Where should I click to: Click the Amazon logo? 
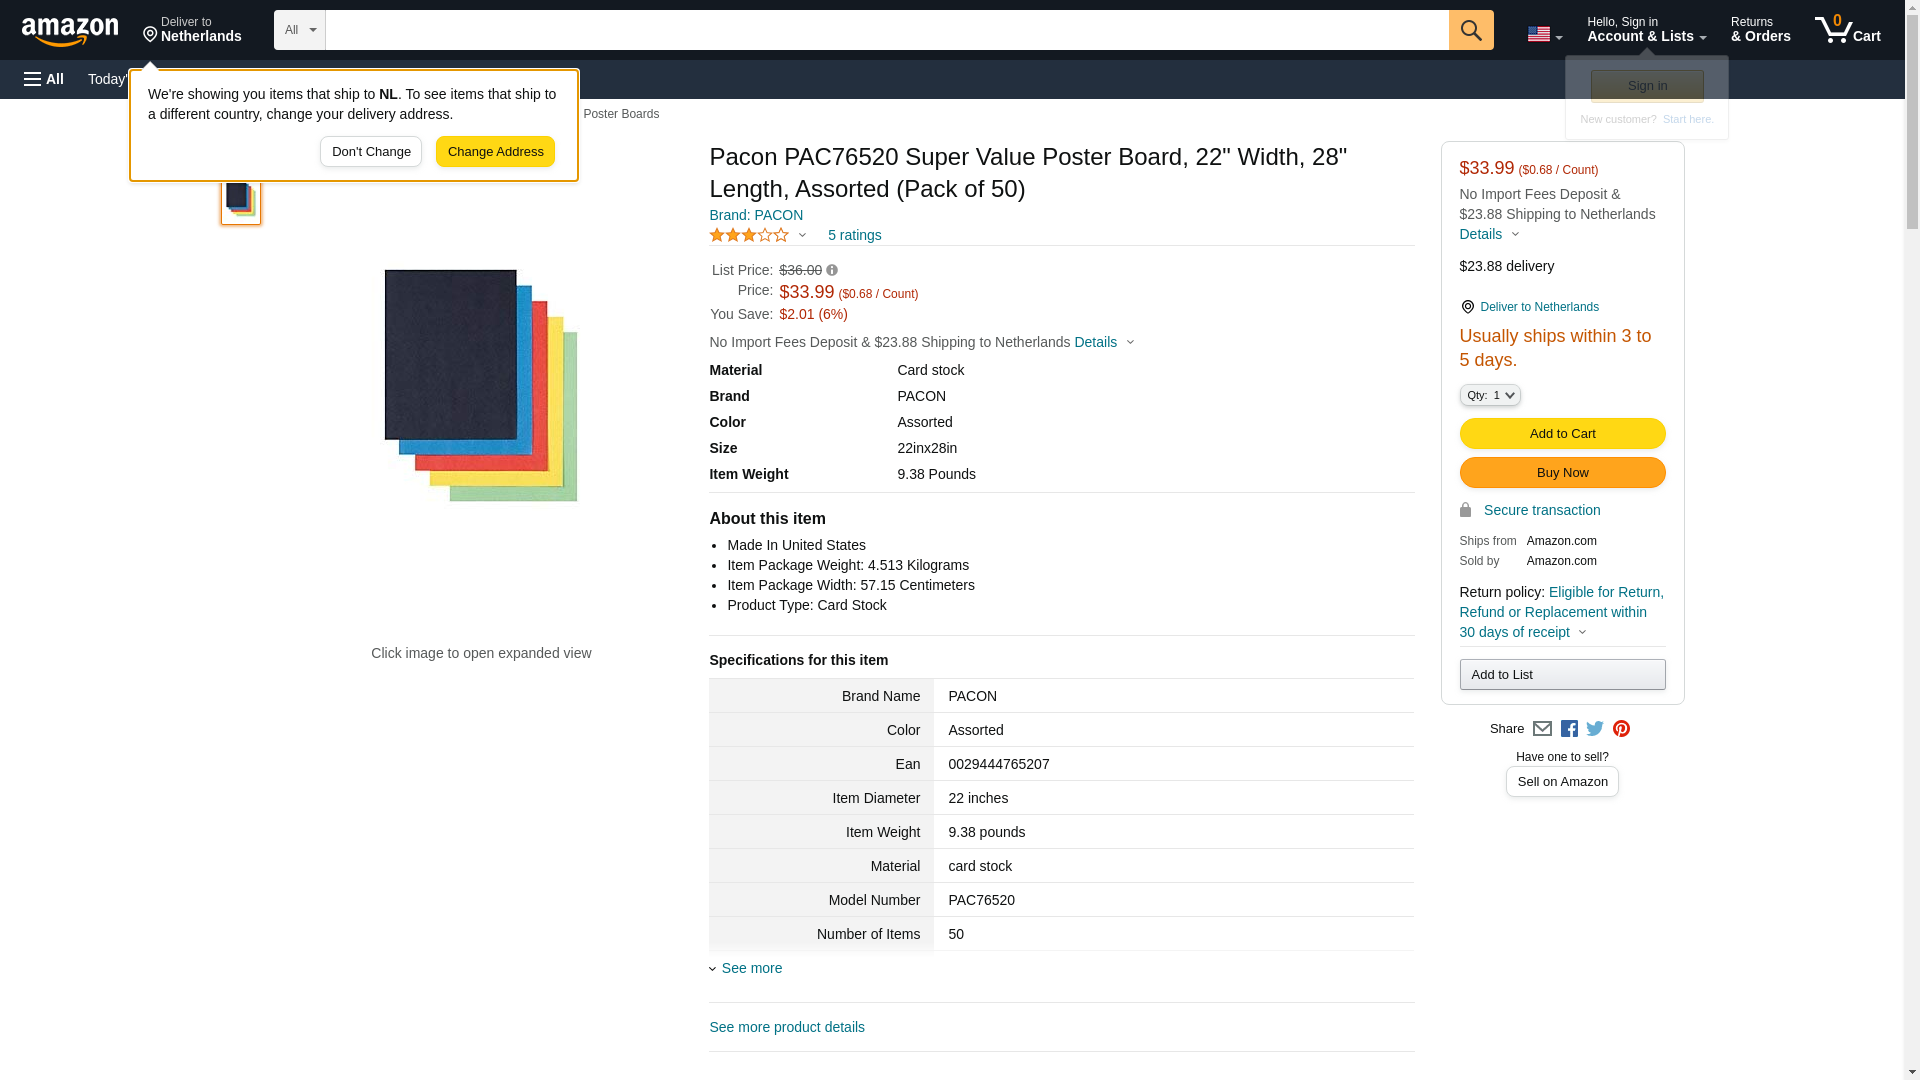pyautogui.click(x=70, y=31)
